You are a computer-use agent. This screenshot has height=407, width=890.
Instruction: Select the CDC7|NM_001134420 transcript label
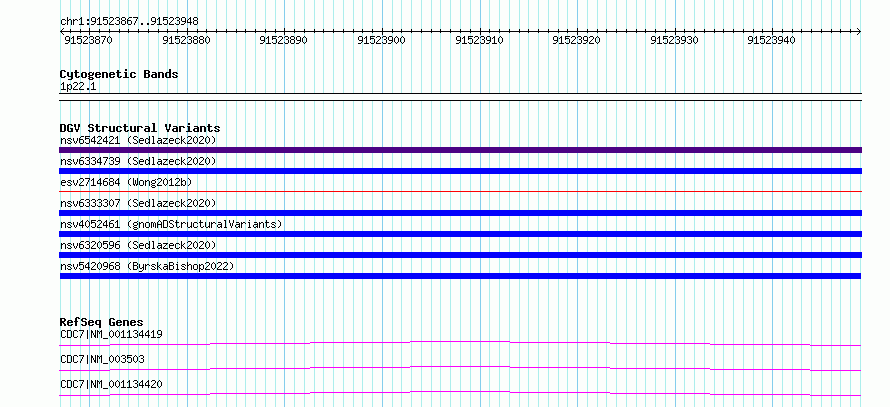111,384
